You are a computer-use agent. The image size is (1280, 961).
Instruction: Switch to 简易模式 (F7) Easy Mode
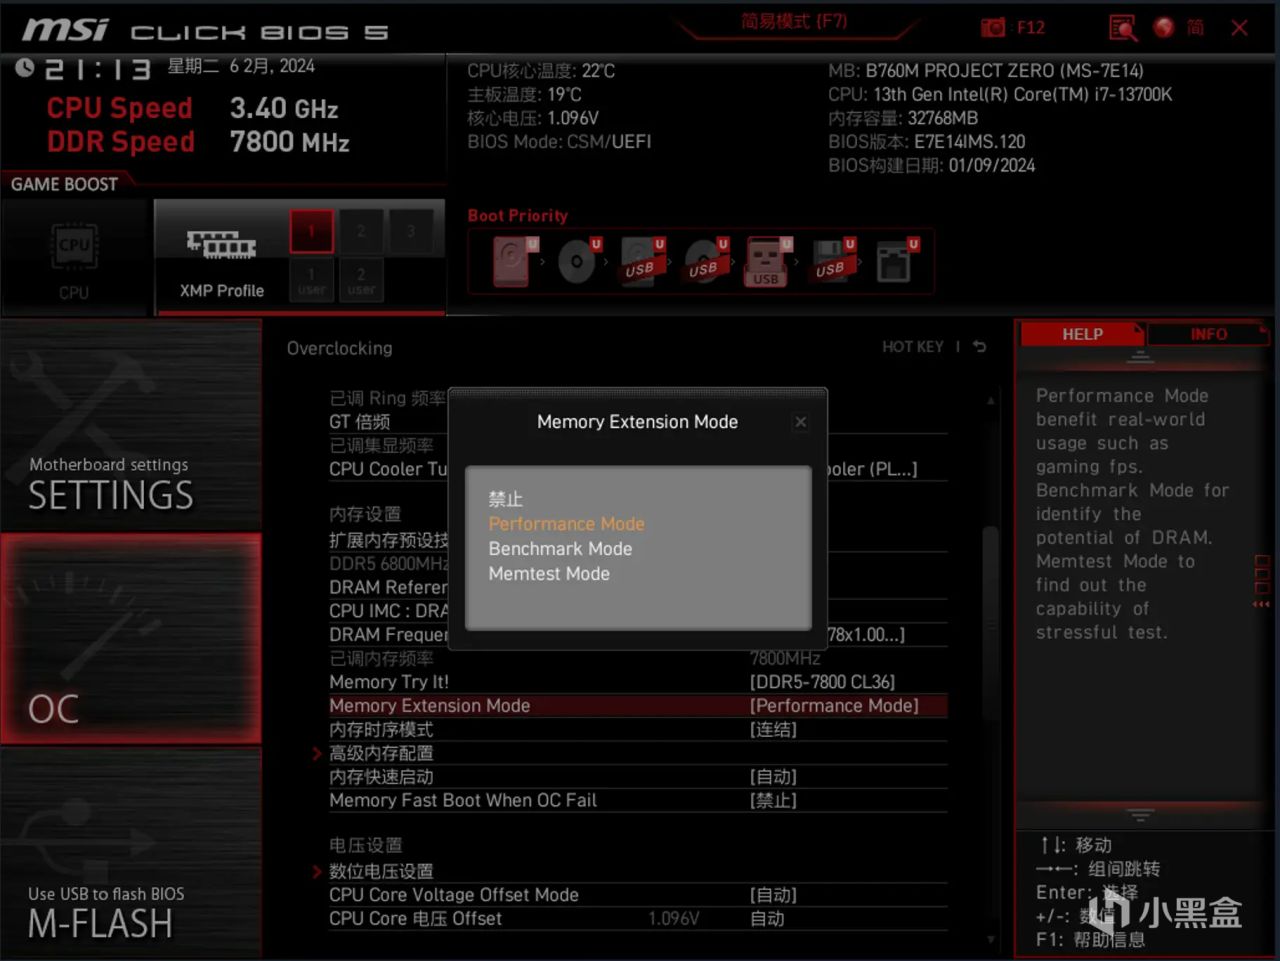pos(794,21)
